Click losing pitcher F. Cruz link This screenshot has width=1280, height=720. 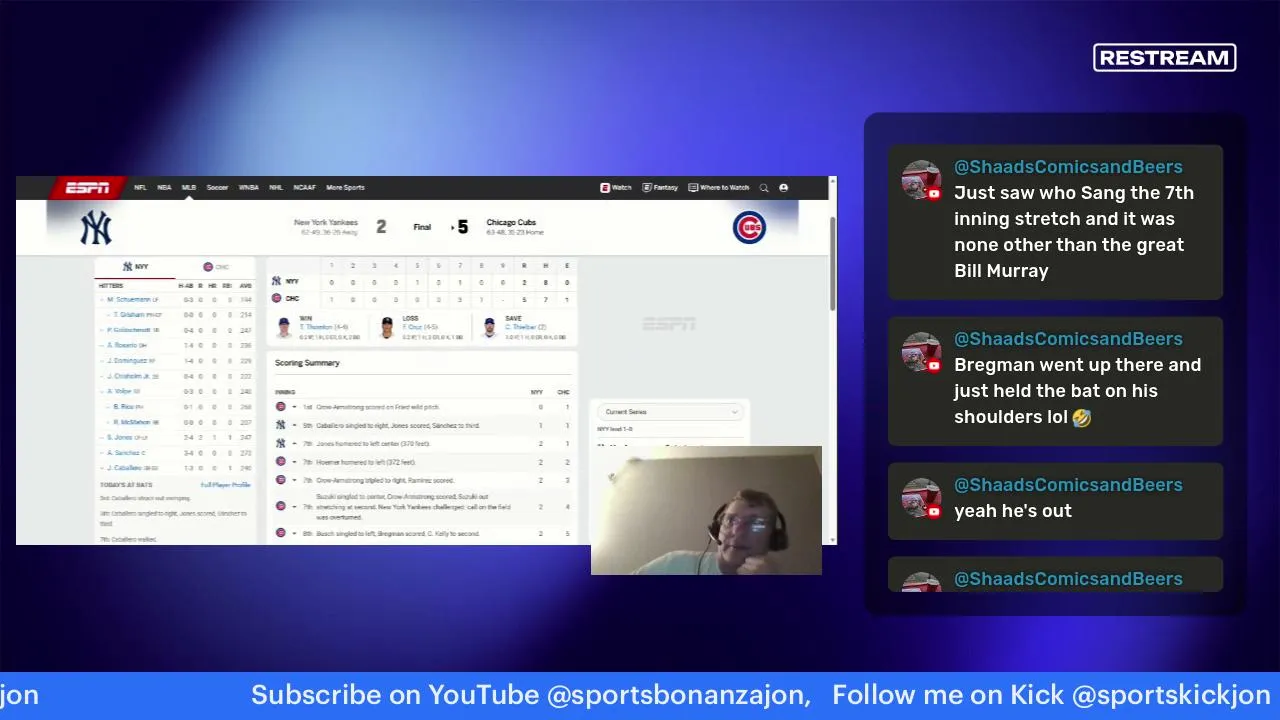[412, 327]
